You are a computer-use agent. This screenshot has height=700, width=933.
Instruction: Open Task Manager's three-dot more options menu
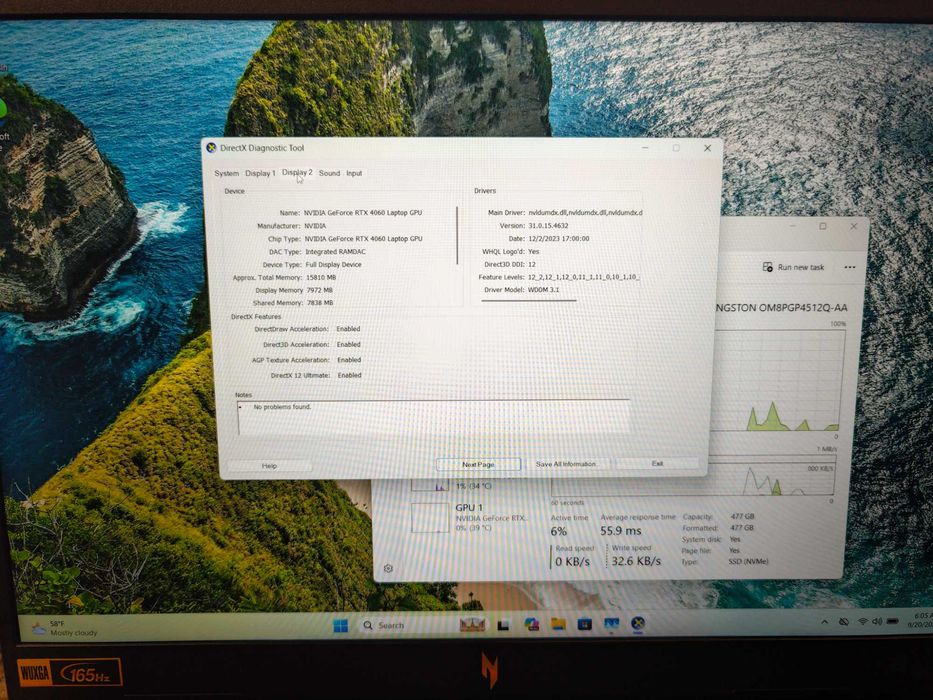tap(850, 267)
